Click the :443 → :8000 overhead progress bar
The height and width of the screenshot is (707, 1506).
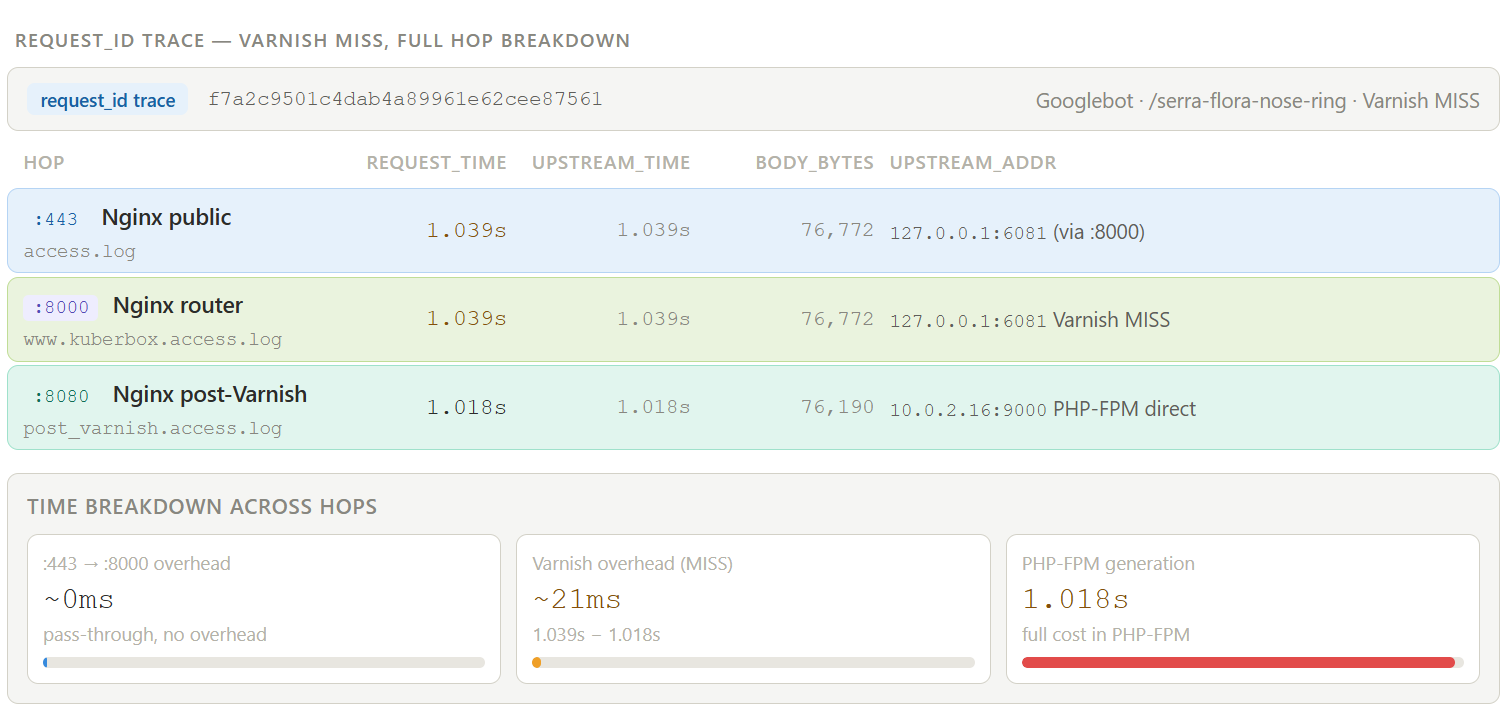pyautogui.click(x=264, y=662)
